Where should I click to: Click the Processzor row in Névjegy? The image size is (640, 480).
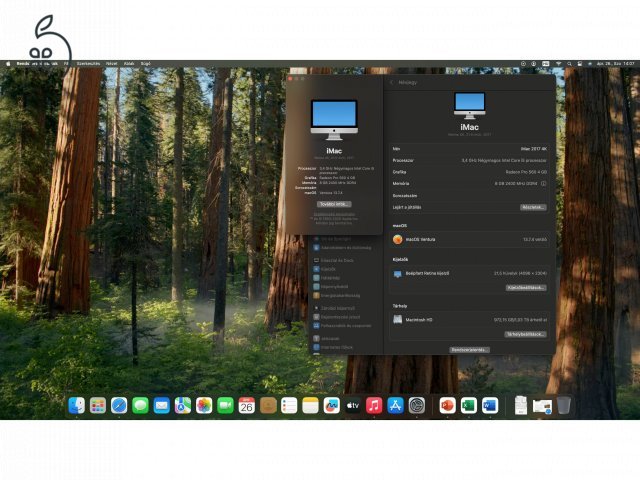pos(469,161)
